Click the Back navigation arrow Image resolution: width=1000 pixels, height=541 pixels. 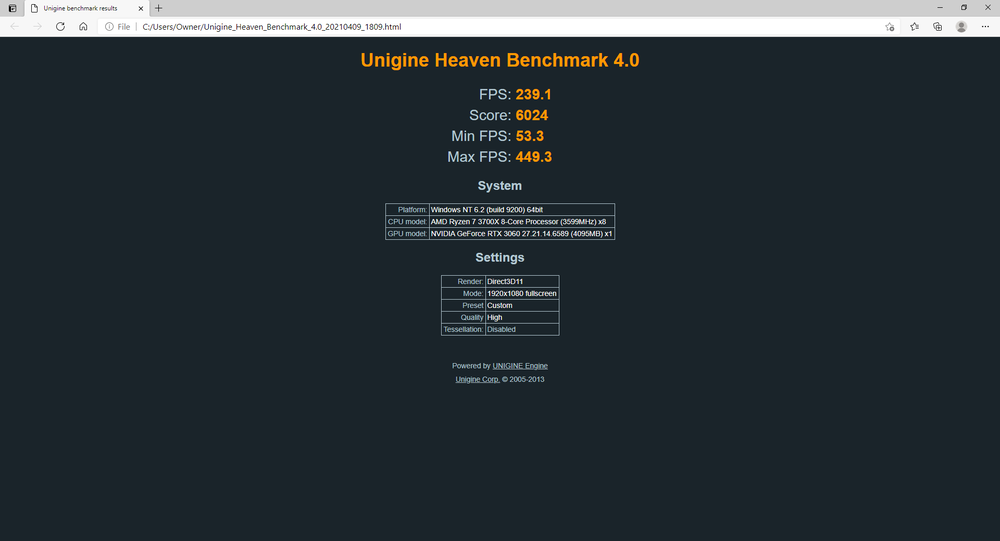(x=14, y=27)
